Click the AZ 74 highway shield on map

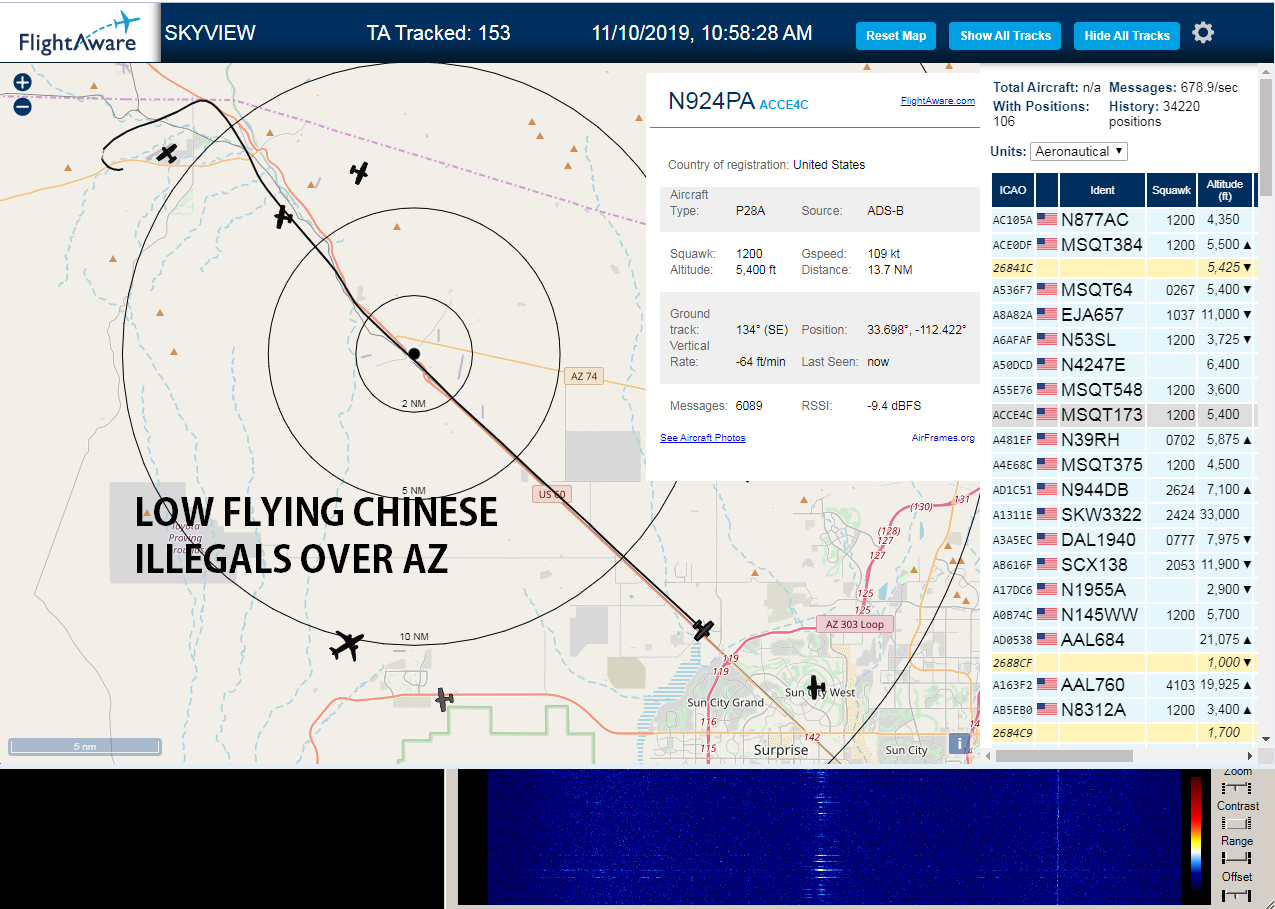point(583,376)
